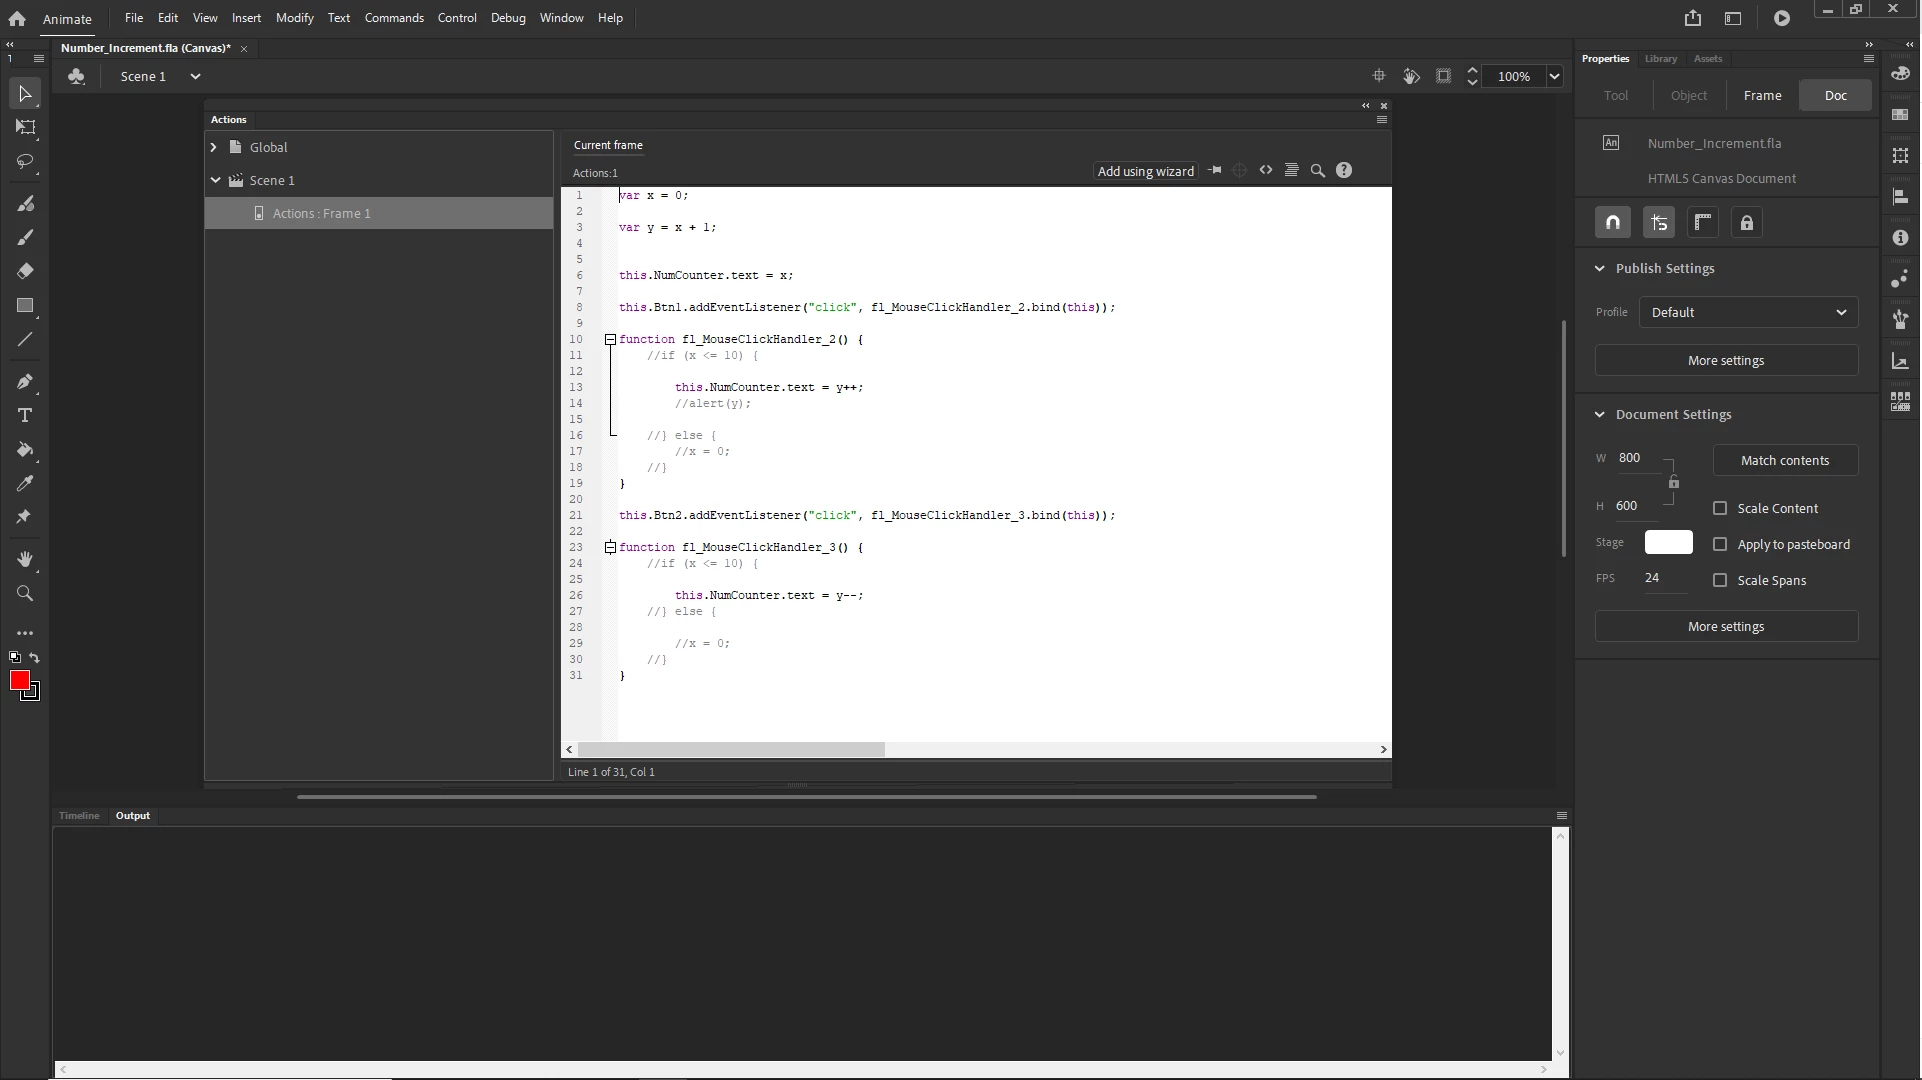Open the Profile Default dropdown

1748,312
